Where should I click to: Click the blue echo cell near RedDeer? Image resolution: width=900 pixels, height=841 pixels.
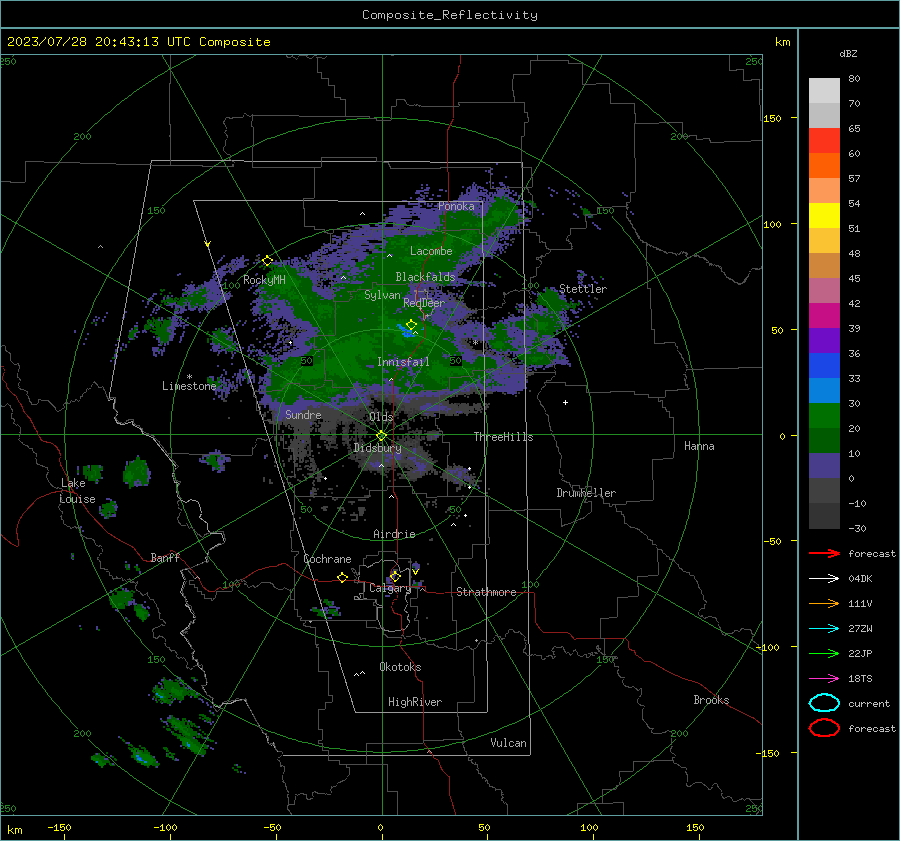[x=406, y=331]
